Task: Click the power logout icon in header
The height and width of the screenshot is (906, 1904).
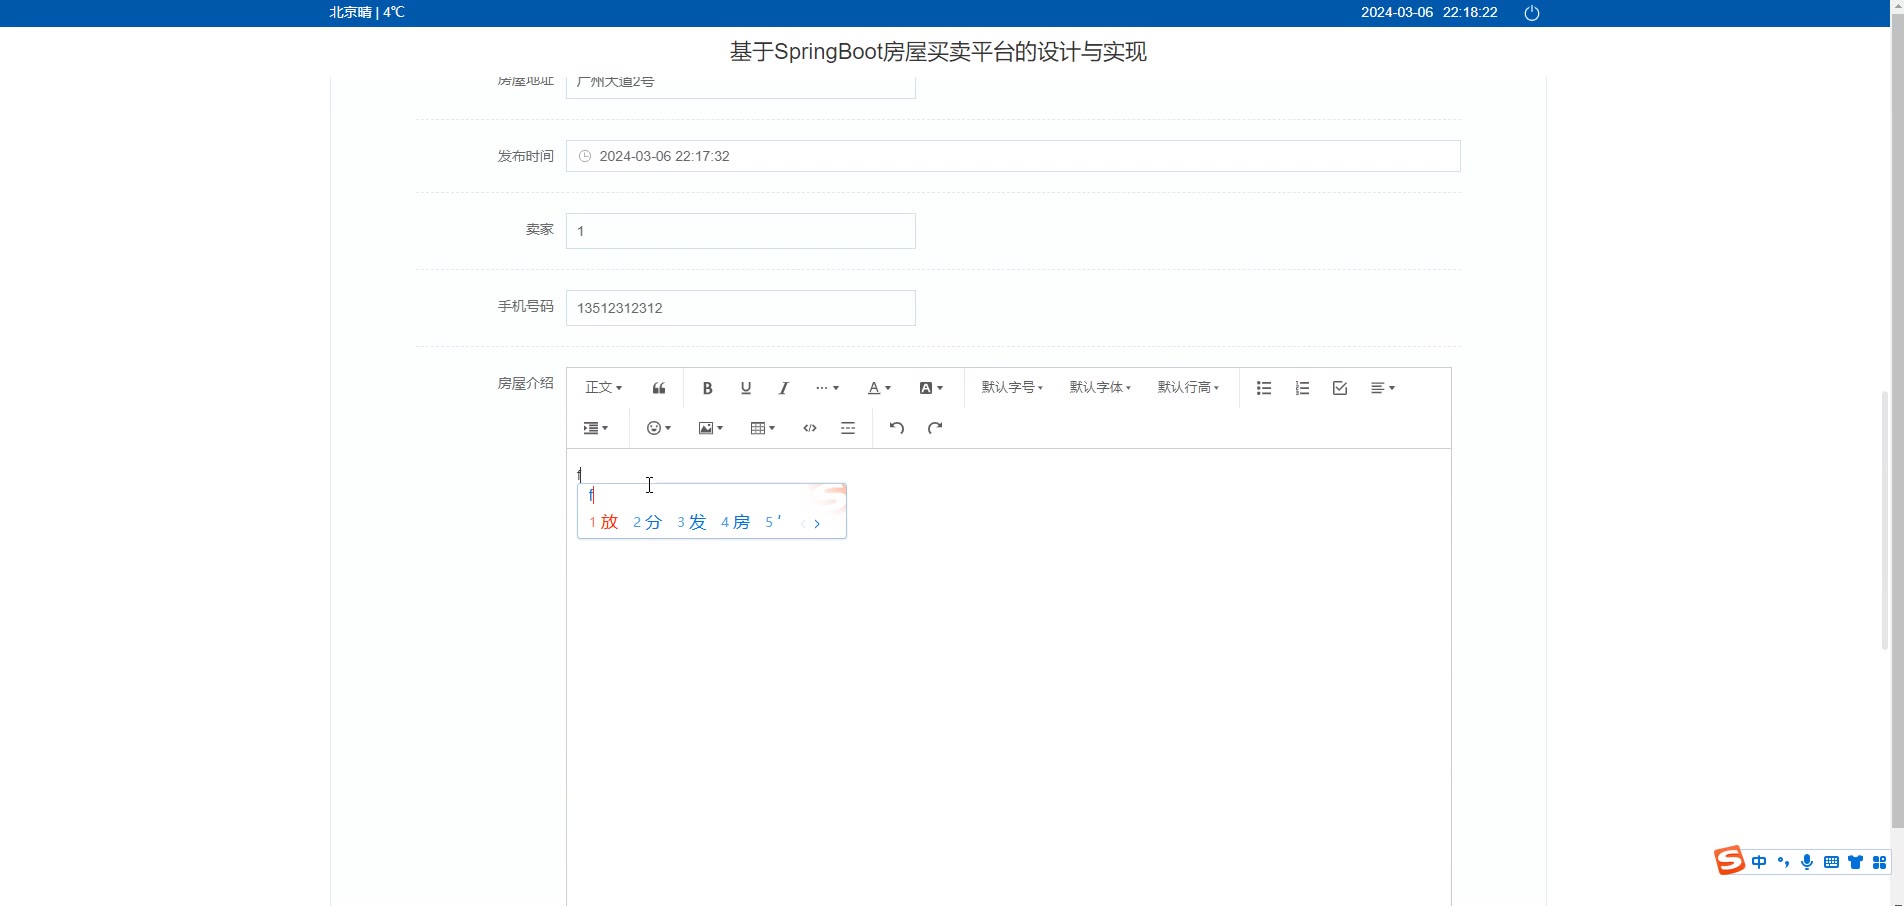Action: click(x=1532, y=13)
